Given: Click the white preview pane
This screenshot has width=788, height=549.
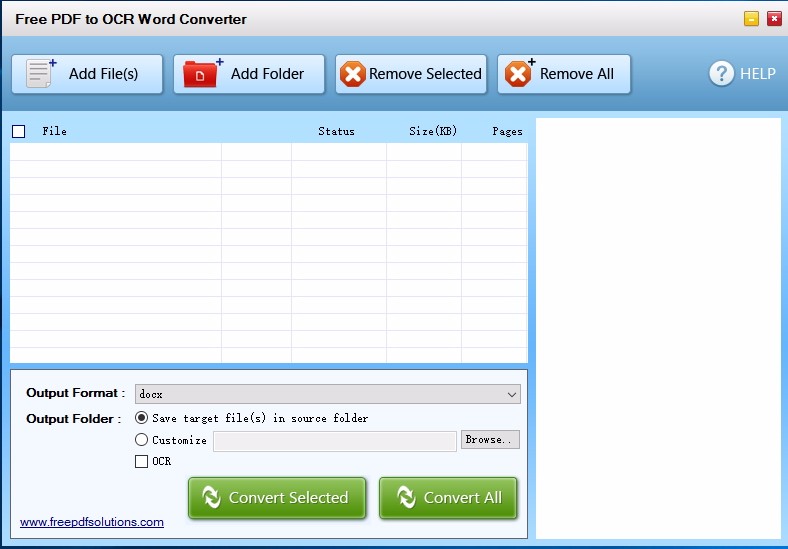Looking at the screenshot, I should [x=658, y=328].
